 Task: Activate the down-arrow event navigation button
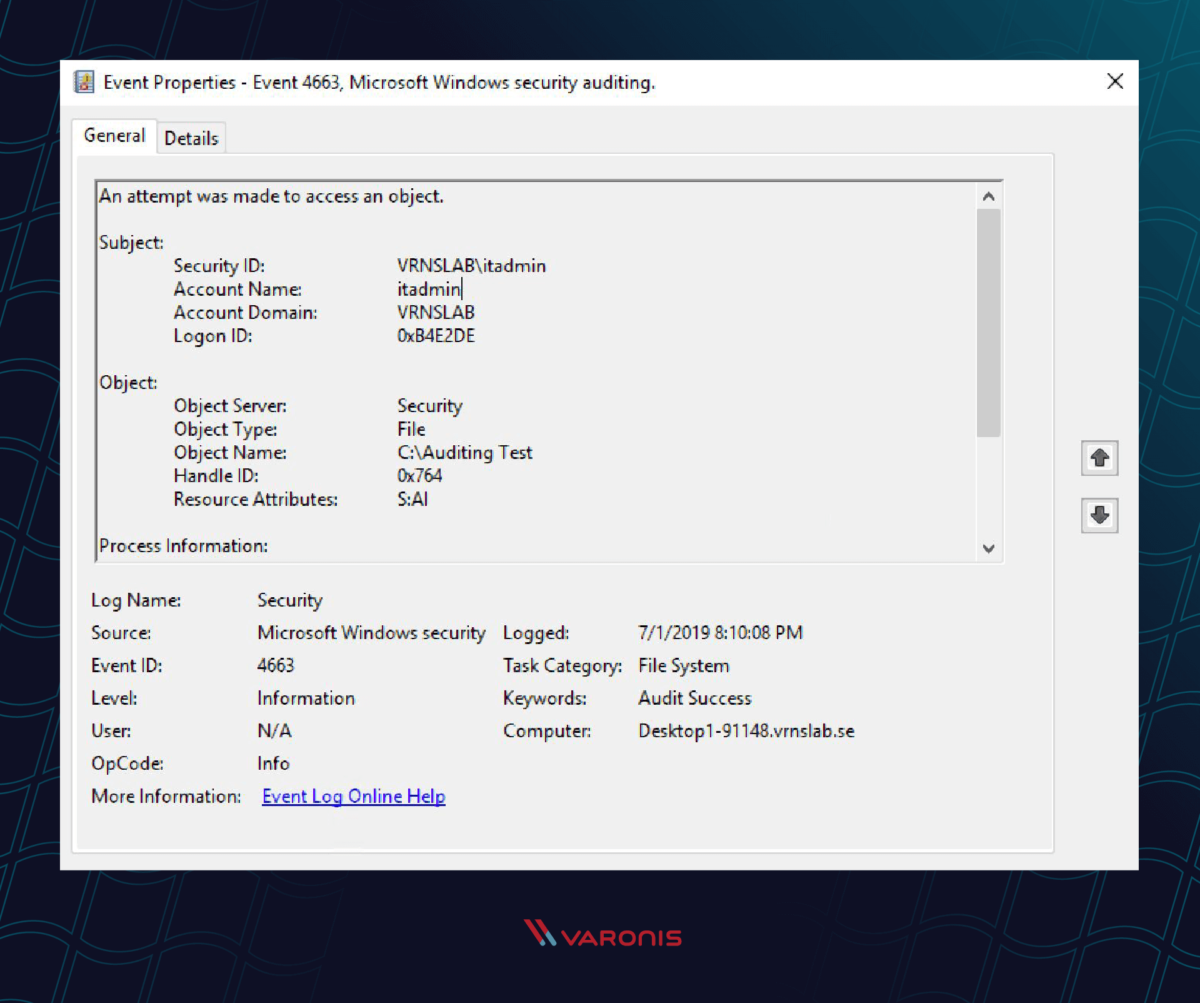(1098, 515)
